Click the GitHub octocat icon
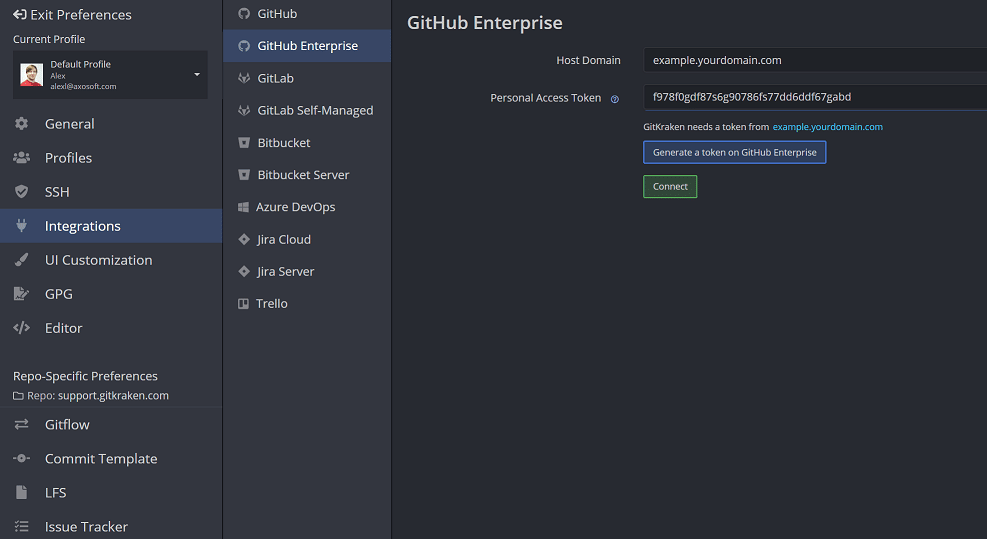The width and height of the screenshot is (987, 539). click(x=244, y=14)
